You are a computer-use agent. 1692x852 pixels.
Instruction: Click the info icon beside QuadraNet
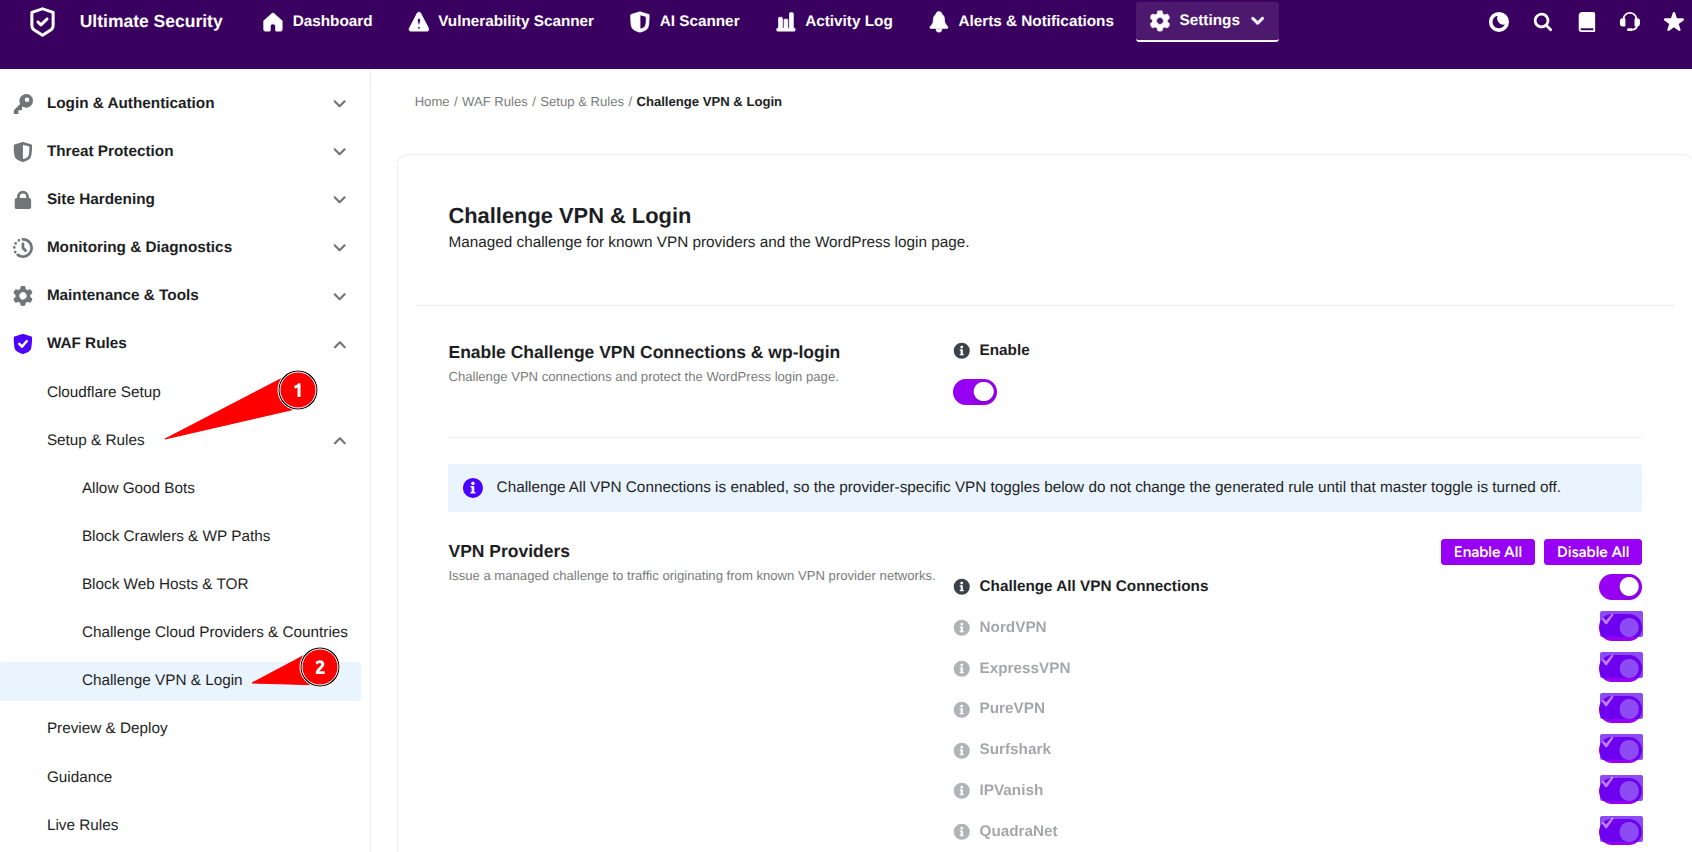pyautogui.click(x=962, y=832)
